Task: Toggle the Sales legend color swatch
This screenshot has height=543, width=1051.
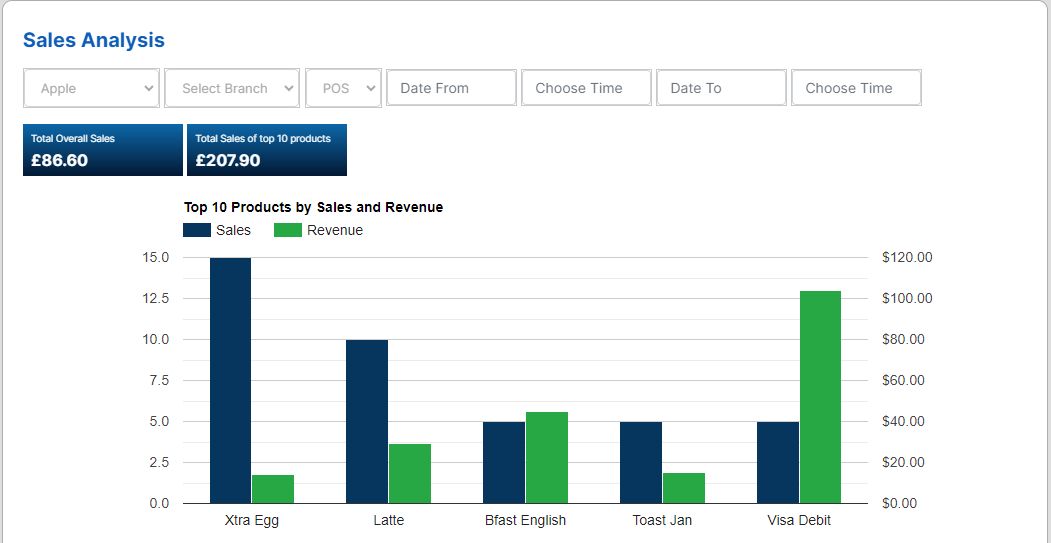Action: [x=197, y=230]
